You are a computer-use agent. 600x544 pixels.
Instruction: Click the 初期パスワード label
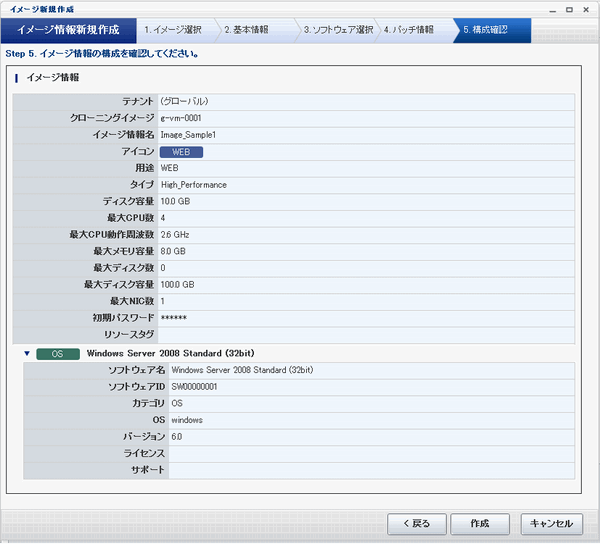click(123, 318)
